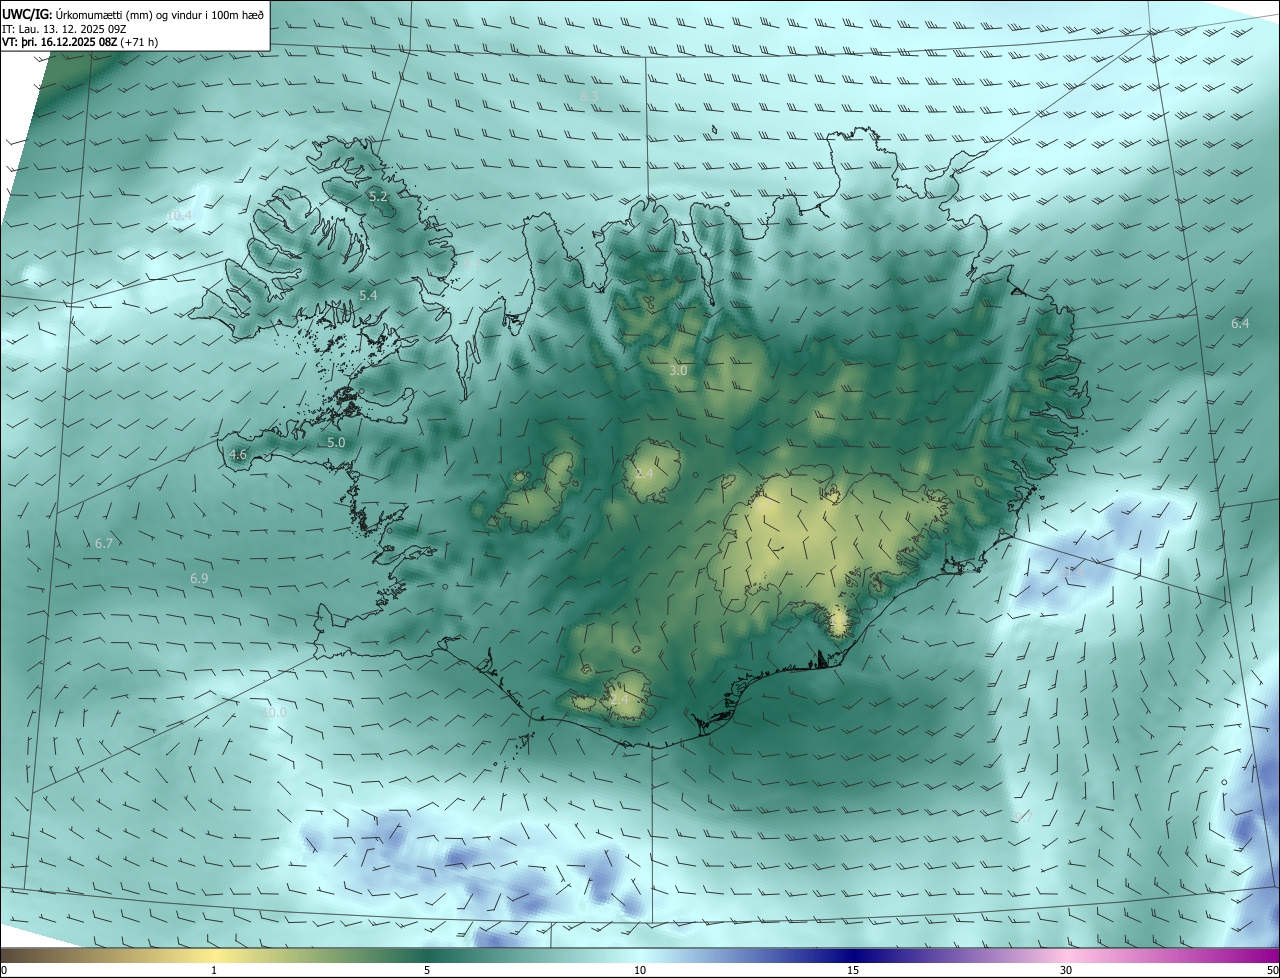Image resolution: width=1280 pixels, height=978 pixels.
Task: Click the 4.6 value label on the map
Action: (237, 454)
